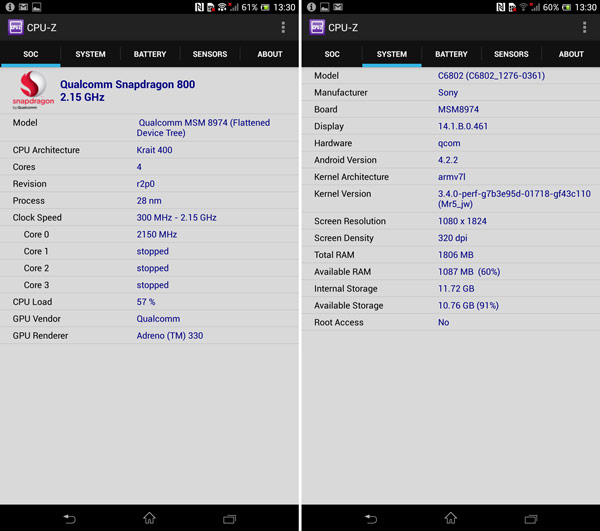Tap the mail notification icon on left status bar

tap(23, 7)
